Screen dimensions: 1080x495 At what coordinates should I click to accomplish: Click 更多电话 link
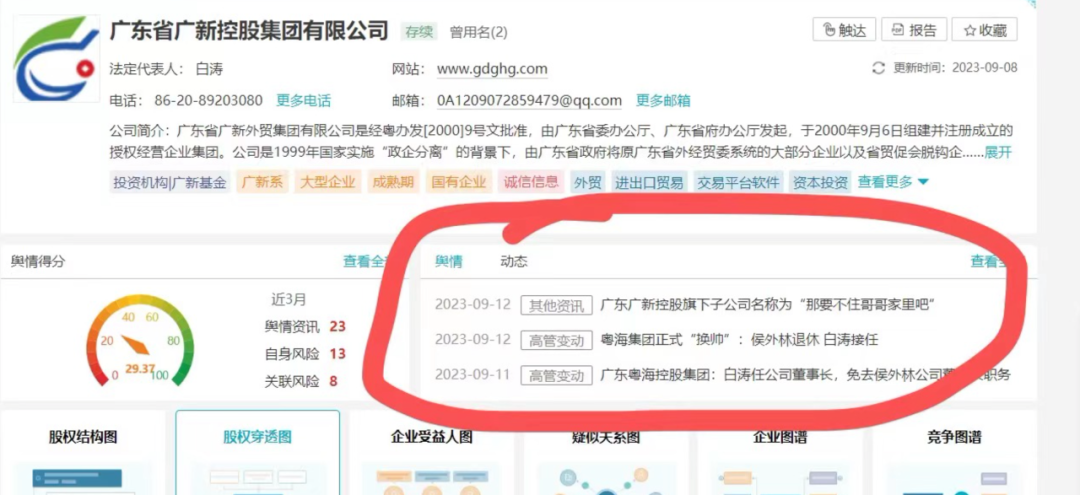click(303, 101)
